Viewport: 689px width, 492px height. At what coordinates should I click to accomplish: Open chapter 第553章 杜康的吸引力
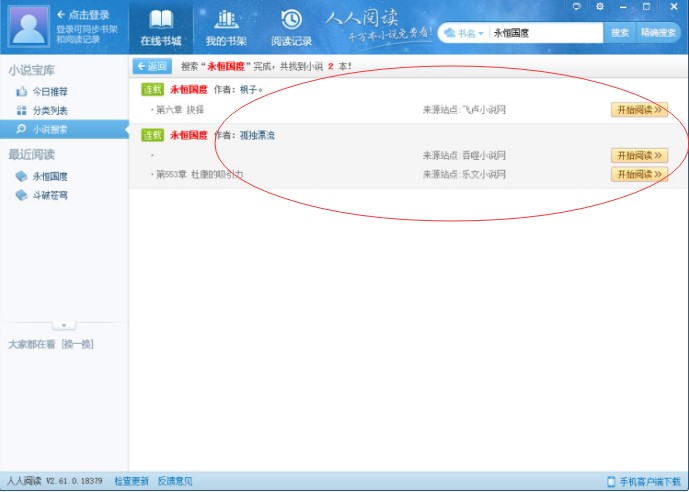click(199, 174)
